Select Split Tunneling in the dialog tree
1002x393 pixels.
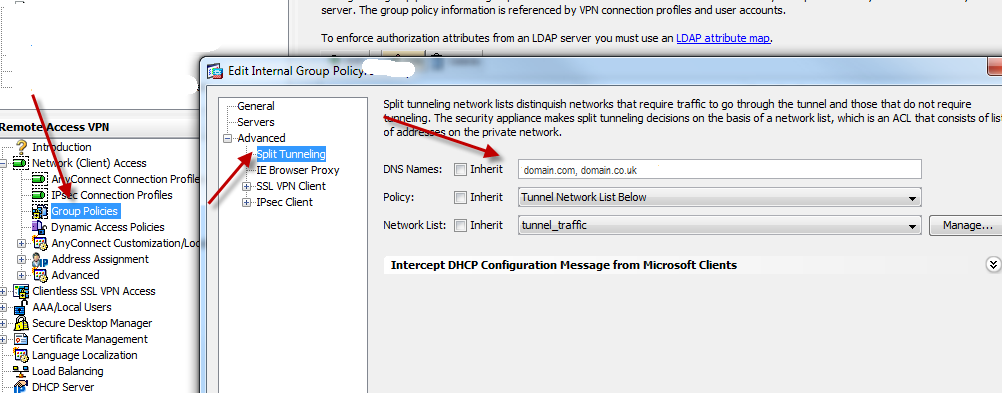291,154
